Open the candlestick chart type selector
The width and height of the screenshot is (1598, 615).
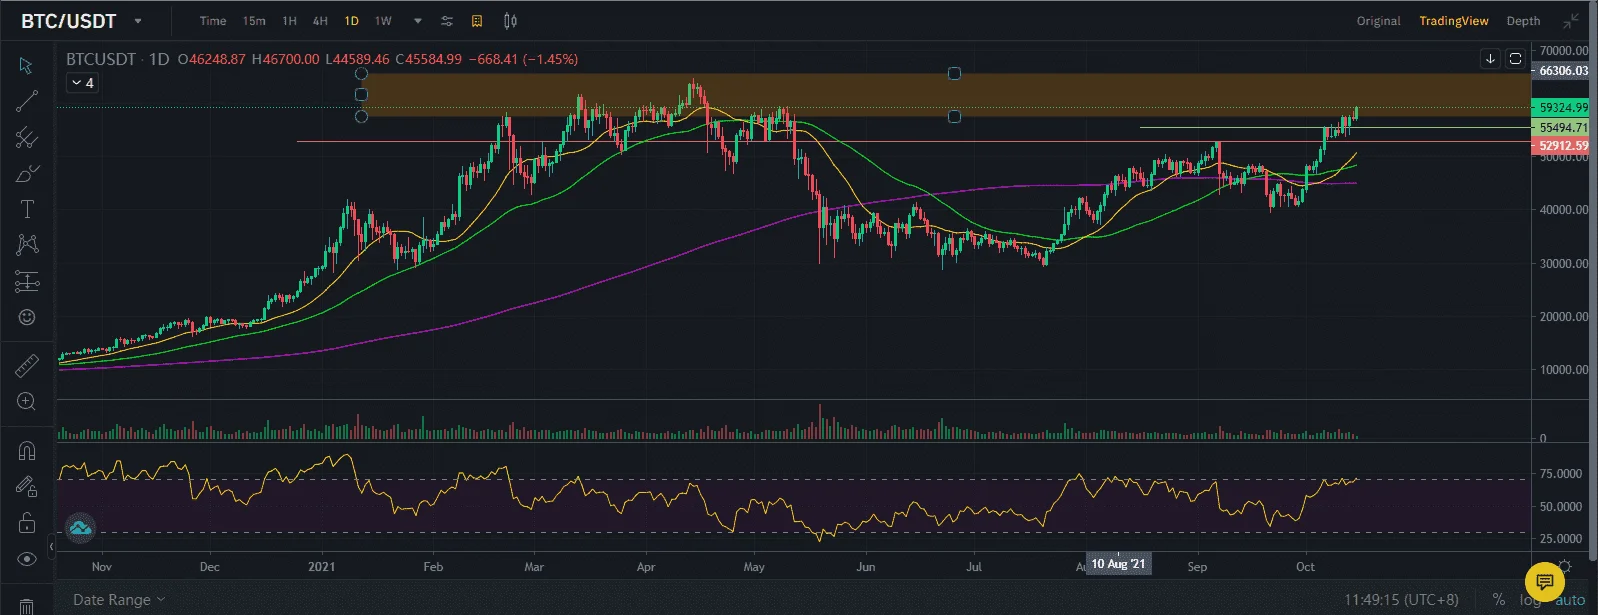[x=510, y=21]
